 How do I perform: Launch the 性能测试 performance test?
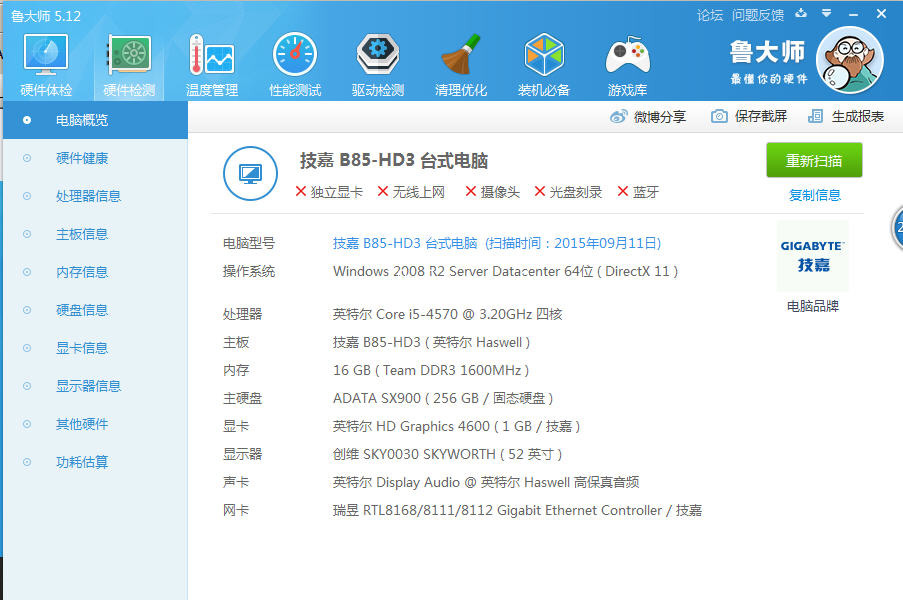tap(295, 64)
